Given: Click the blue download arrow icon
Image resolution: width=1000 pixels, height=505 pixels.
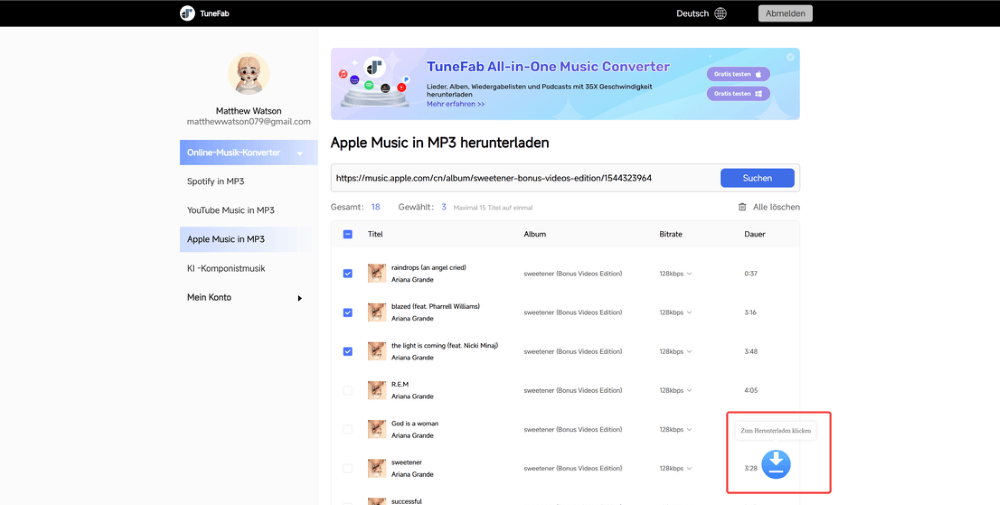Looking at the screenshot, I should click(x=776, y=464).
